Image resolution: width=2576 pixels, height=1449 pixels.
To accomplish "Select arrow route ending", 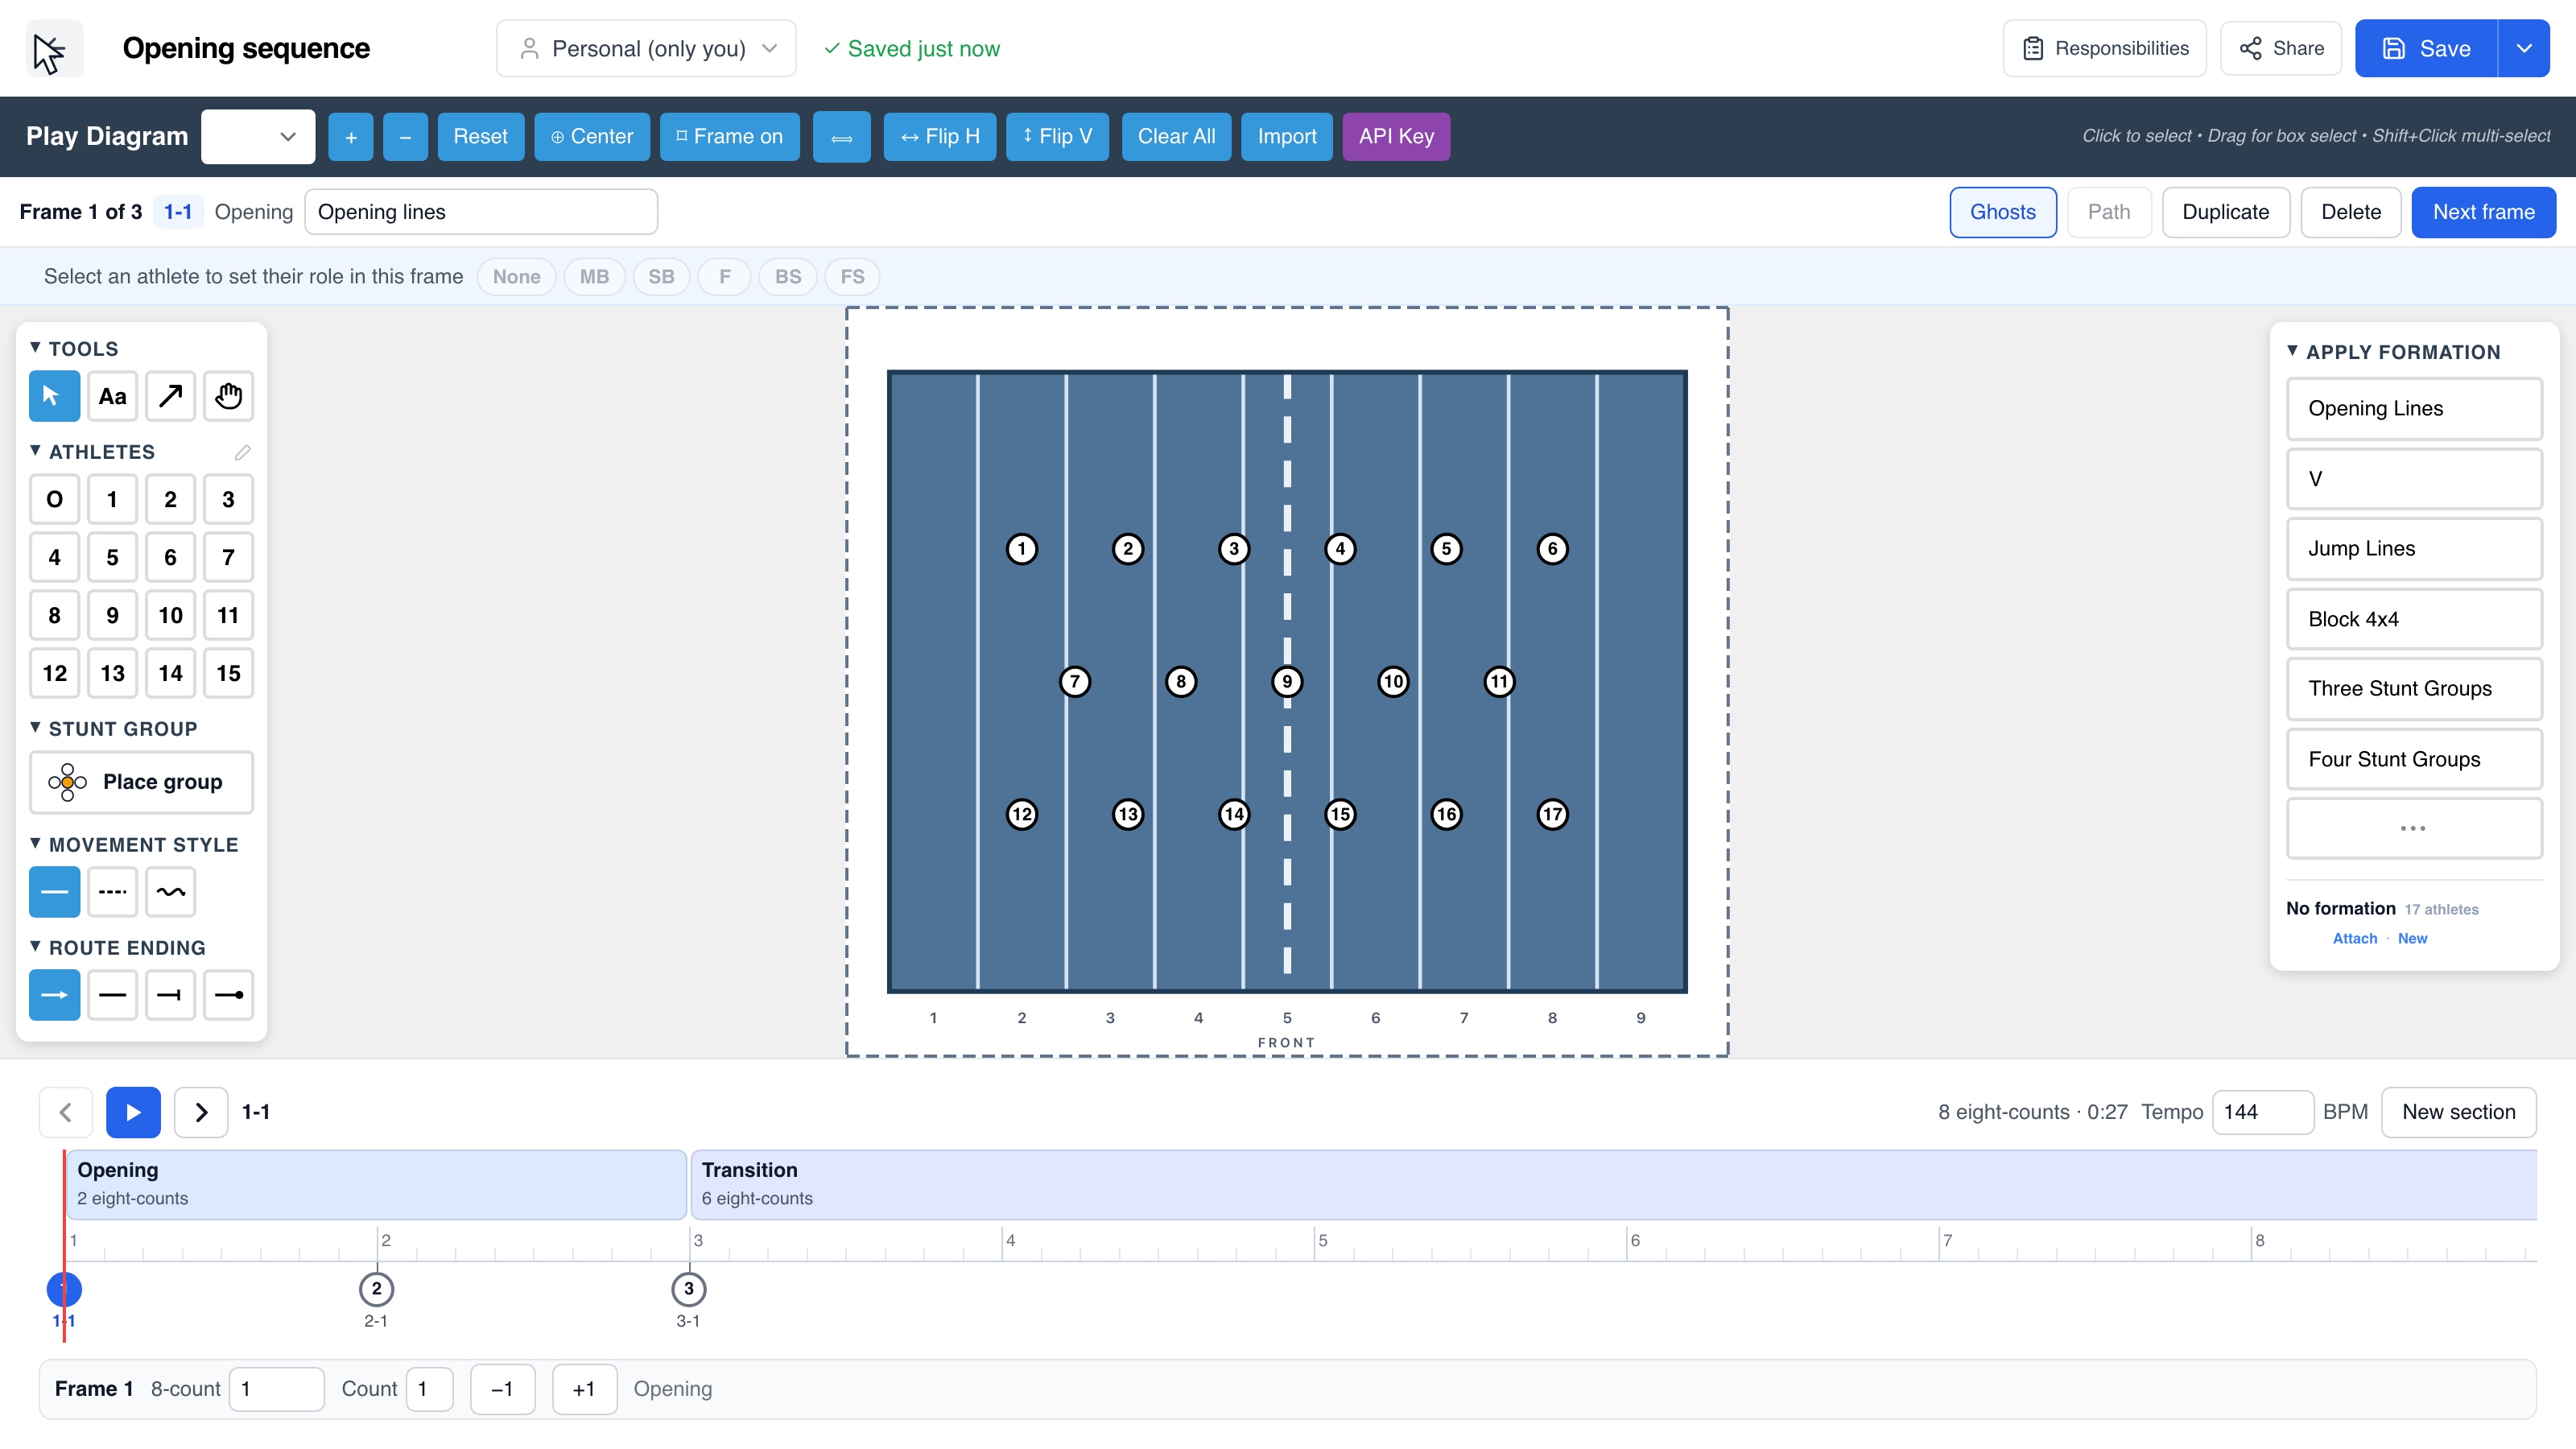I will [54, 994].
